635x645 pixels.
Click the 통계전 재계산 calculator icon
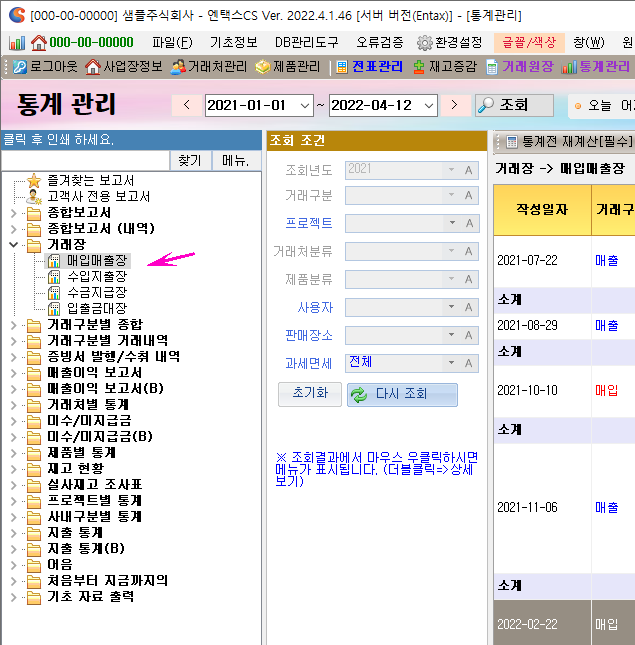point(512,142)
